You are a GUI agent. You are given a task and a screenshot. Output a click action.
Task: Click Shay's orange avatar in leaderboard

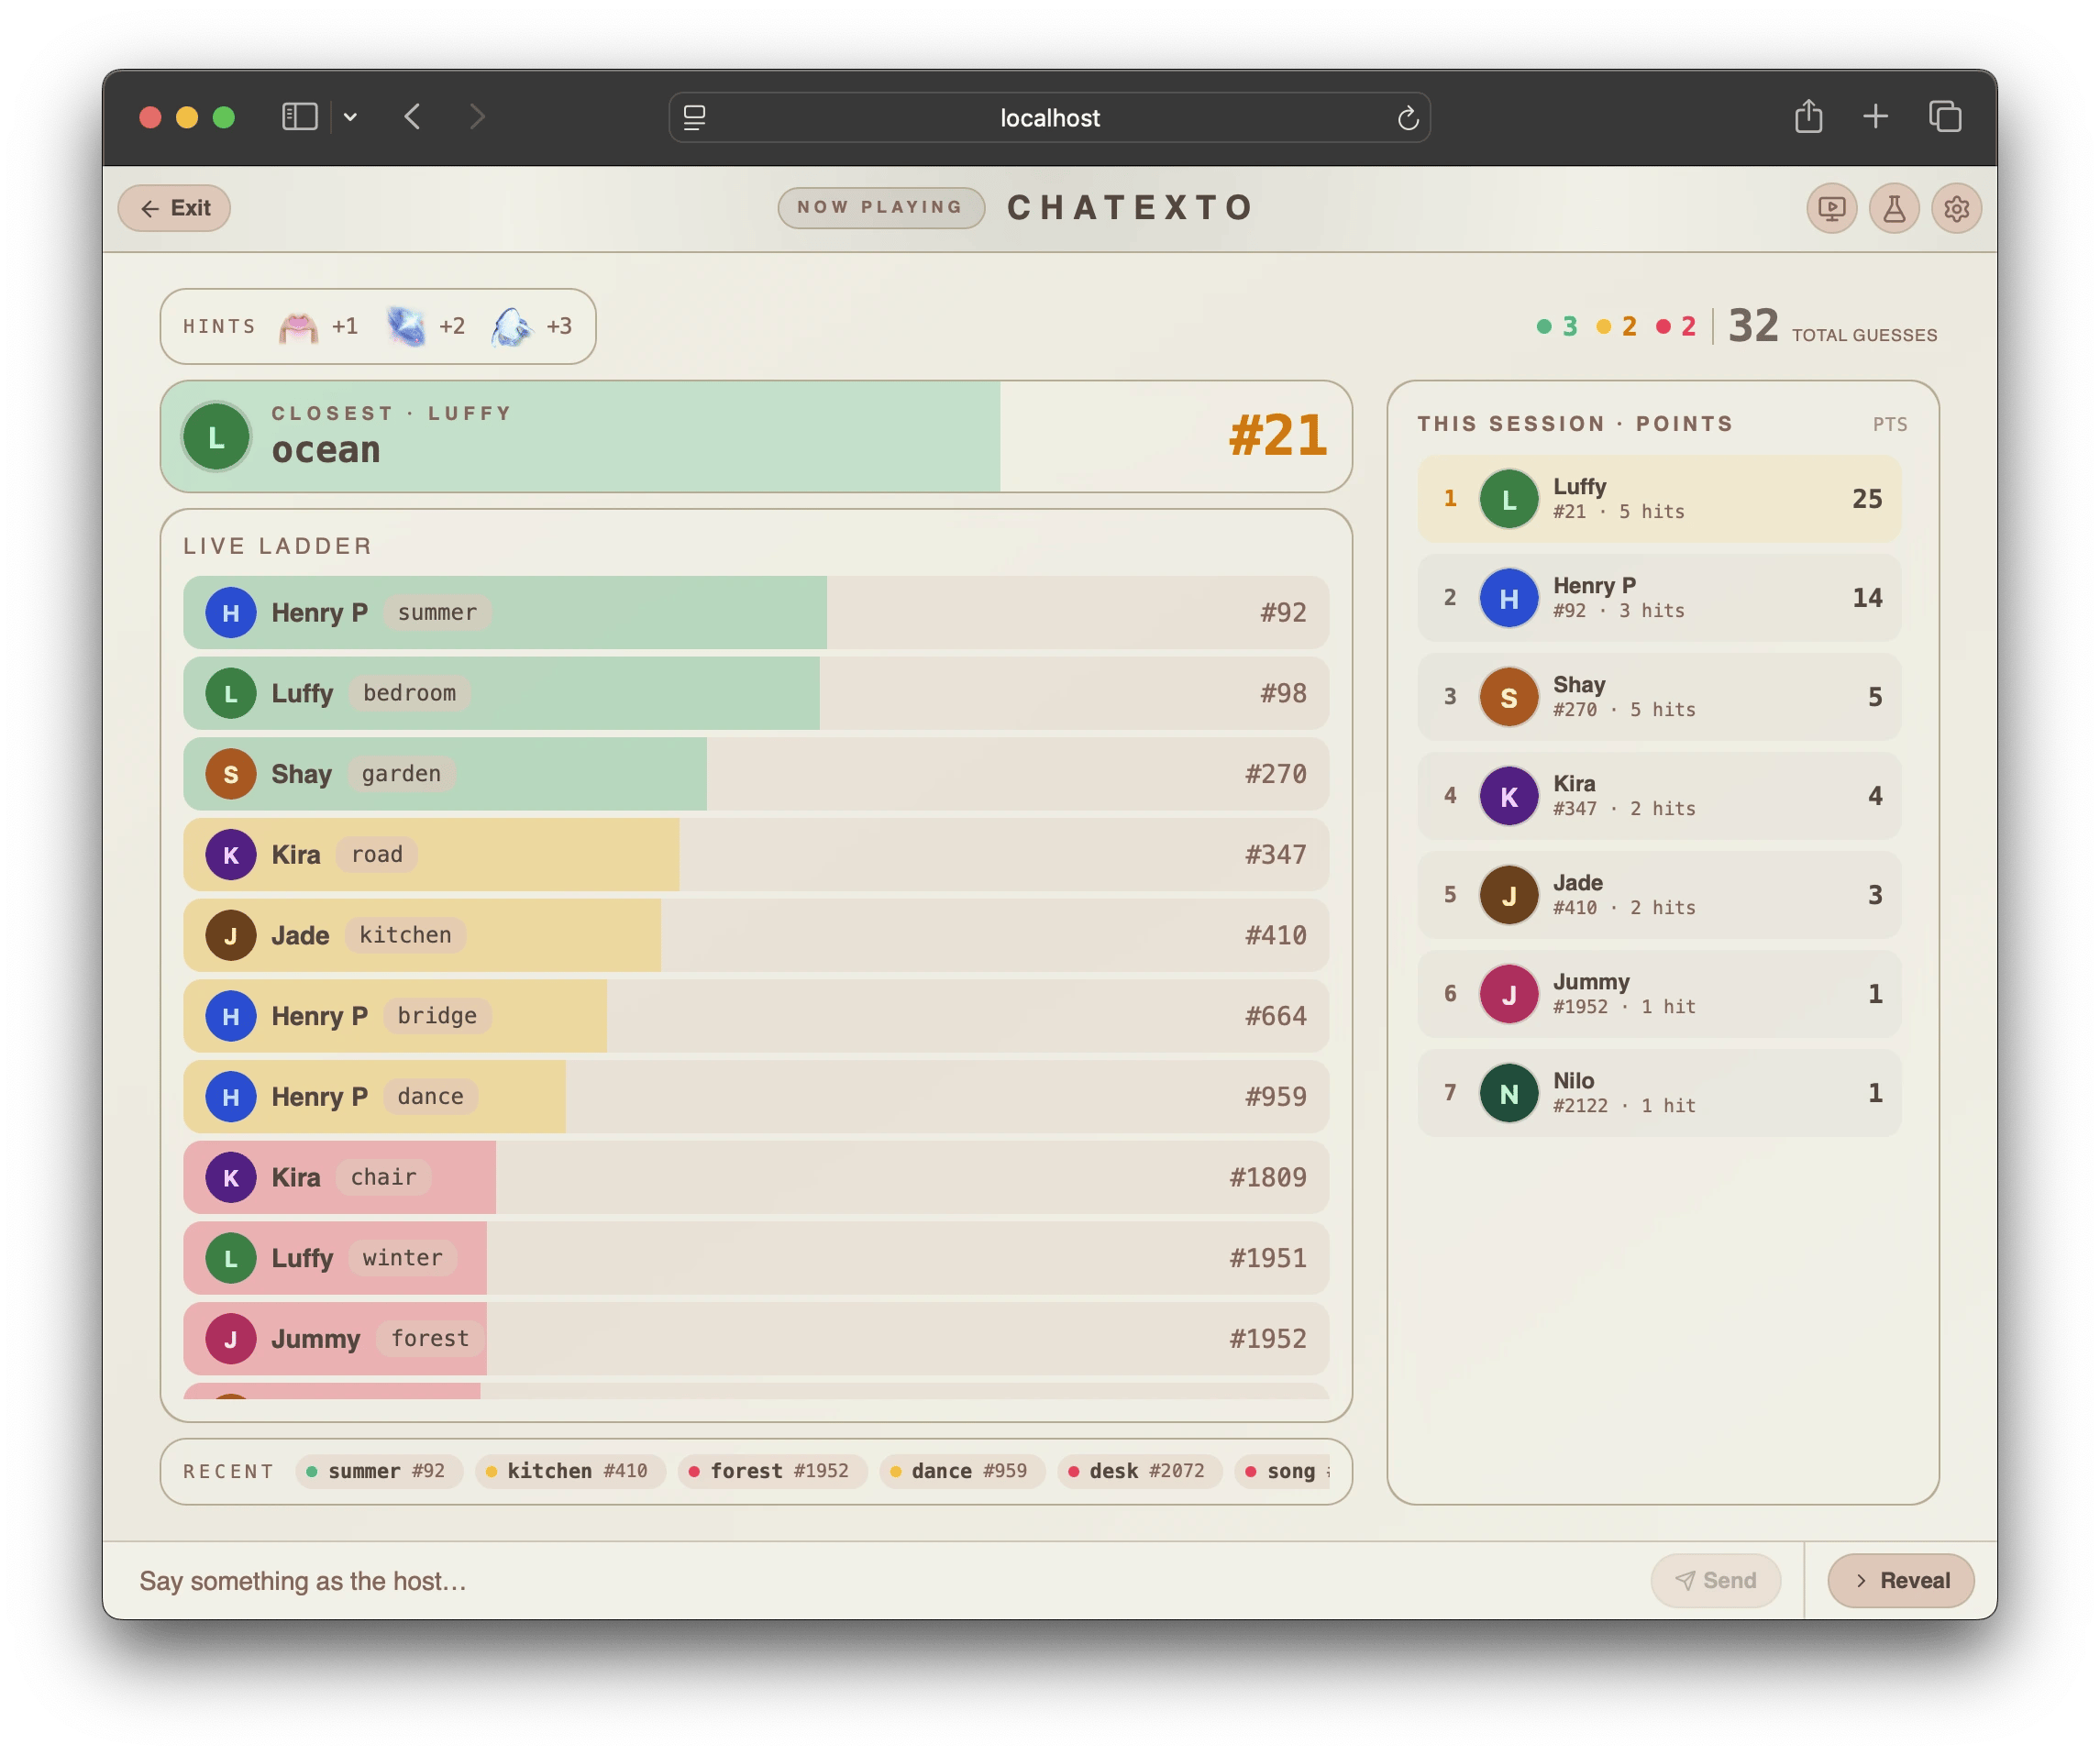(x=1508, y=697)
